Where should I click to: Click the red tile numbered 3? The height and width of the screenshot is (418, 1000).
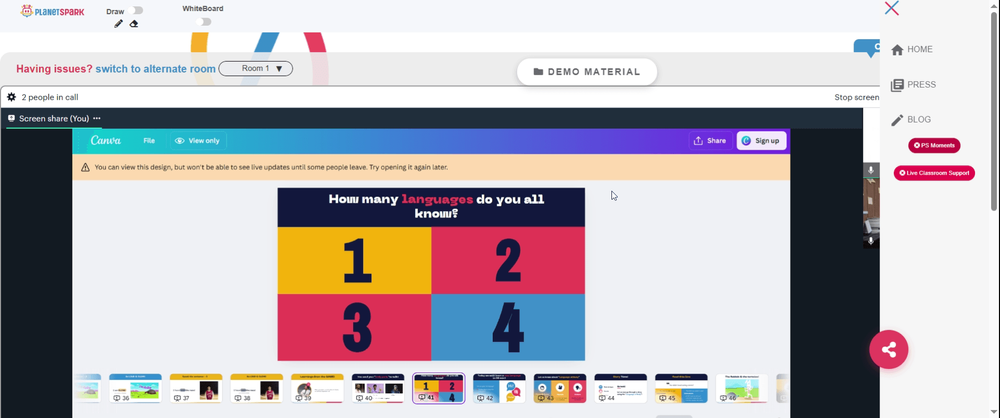point(355,327)
